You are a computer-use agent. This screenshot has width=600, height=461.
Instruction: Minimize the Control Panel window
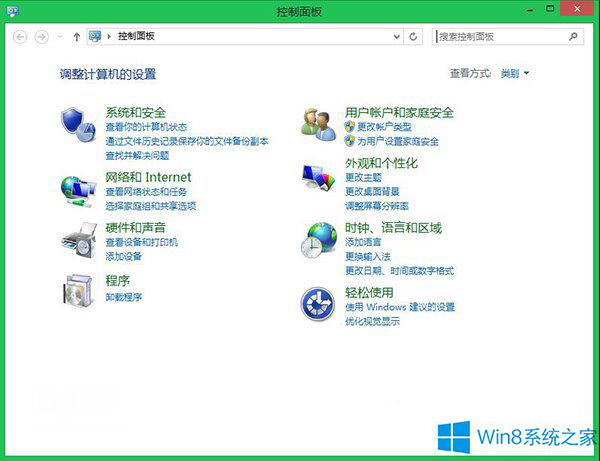click(530, 9)
